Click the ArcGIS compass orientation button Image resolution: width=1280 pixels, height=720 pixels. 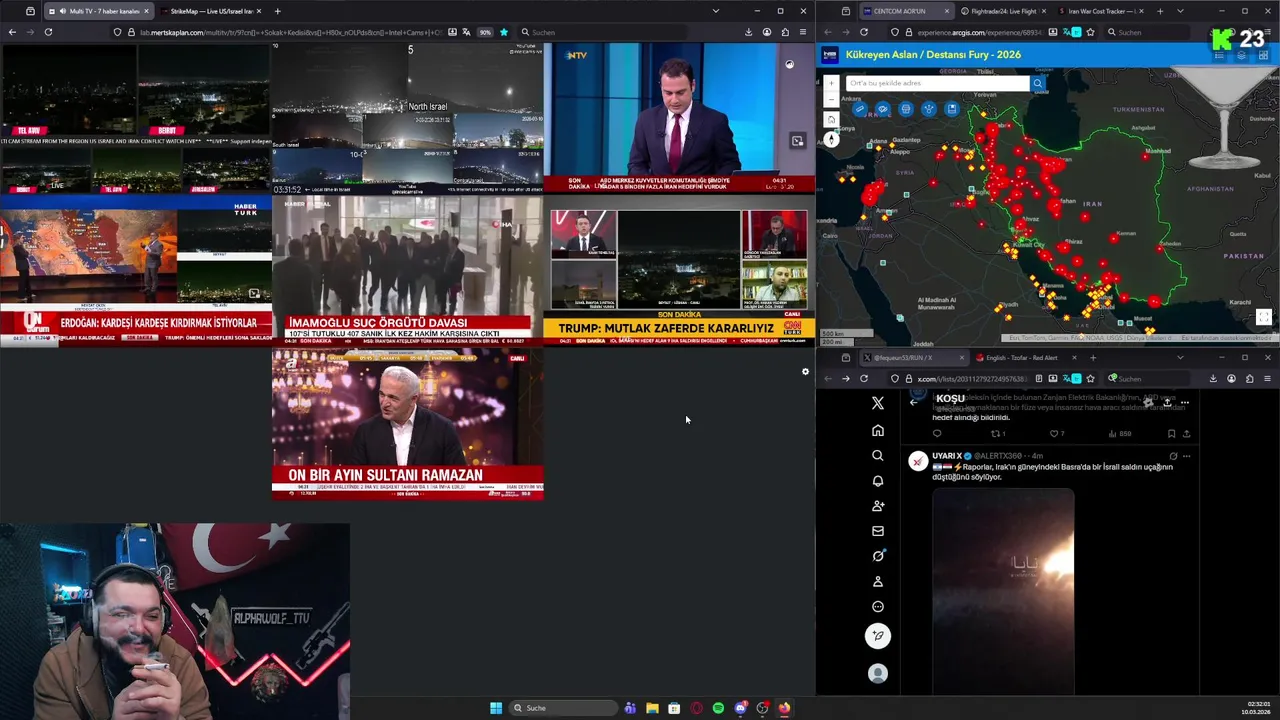pyautogui.click(x=831, y=141)
